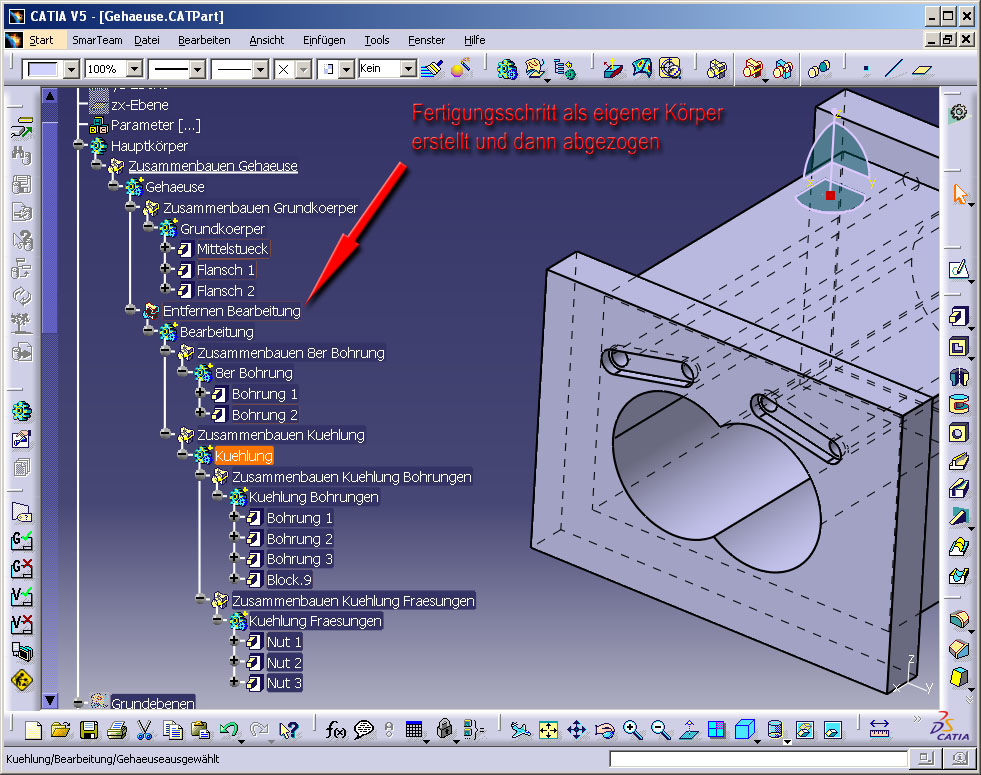Select the Plane creation tool
Viewport: 981px width, 775px height.
pos(922,69)
